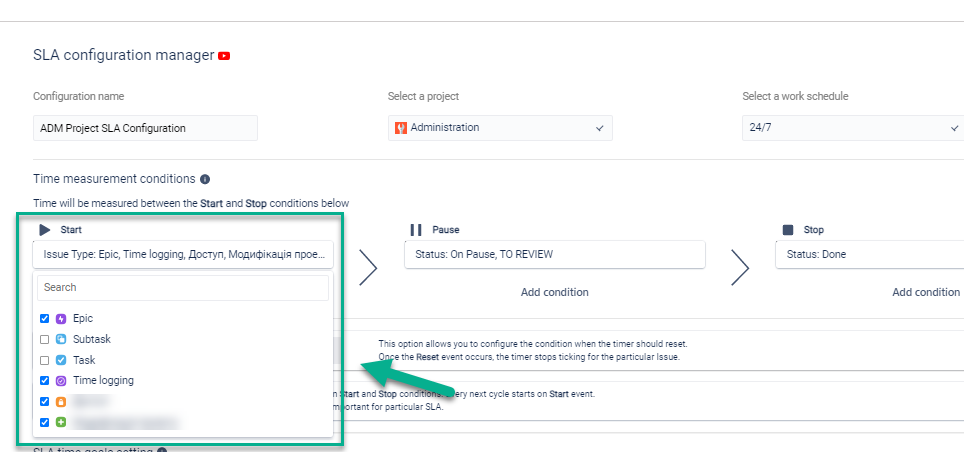This screenshot has width=964, height=452.
Task: Click the orange lock issue type icon
Action: pos(61,402)
